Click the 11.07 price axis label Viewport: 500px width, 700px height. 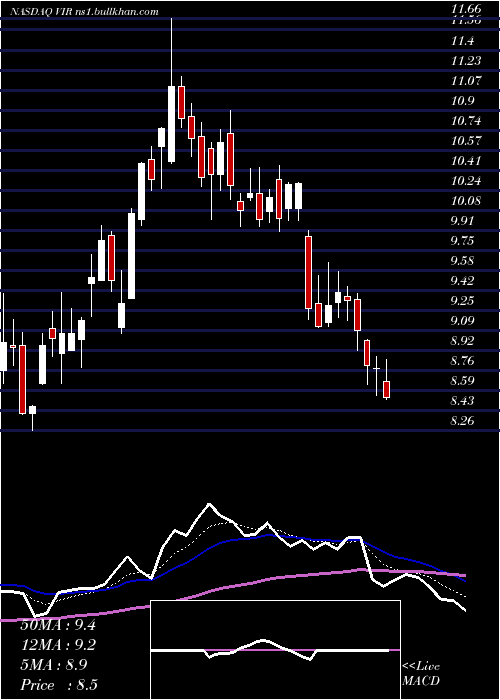466,81
